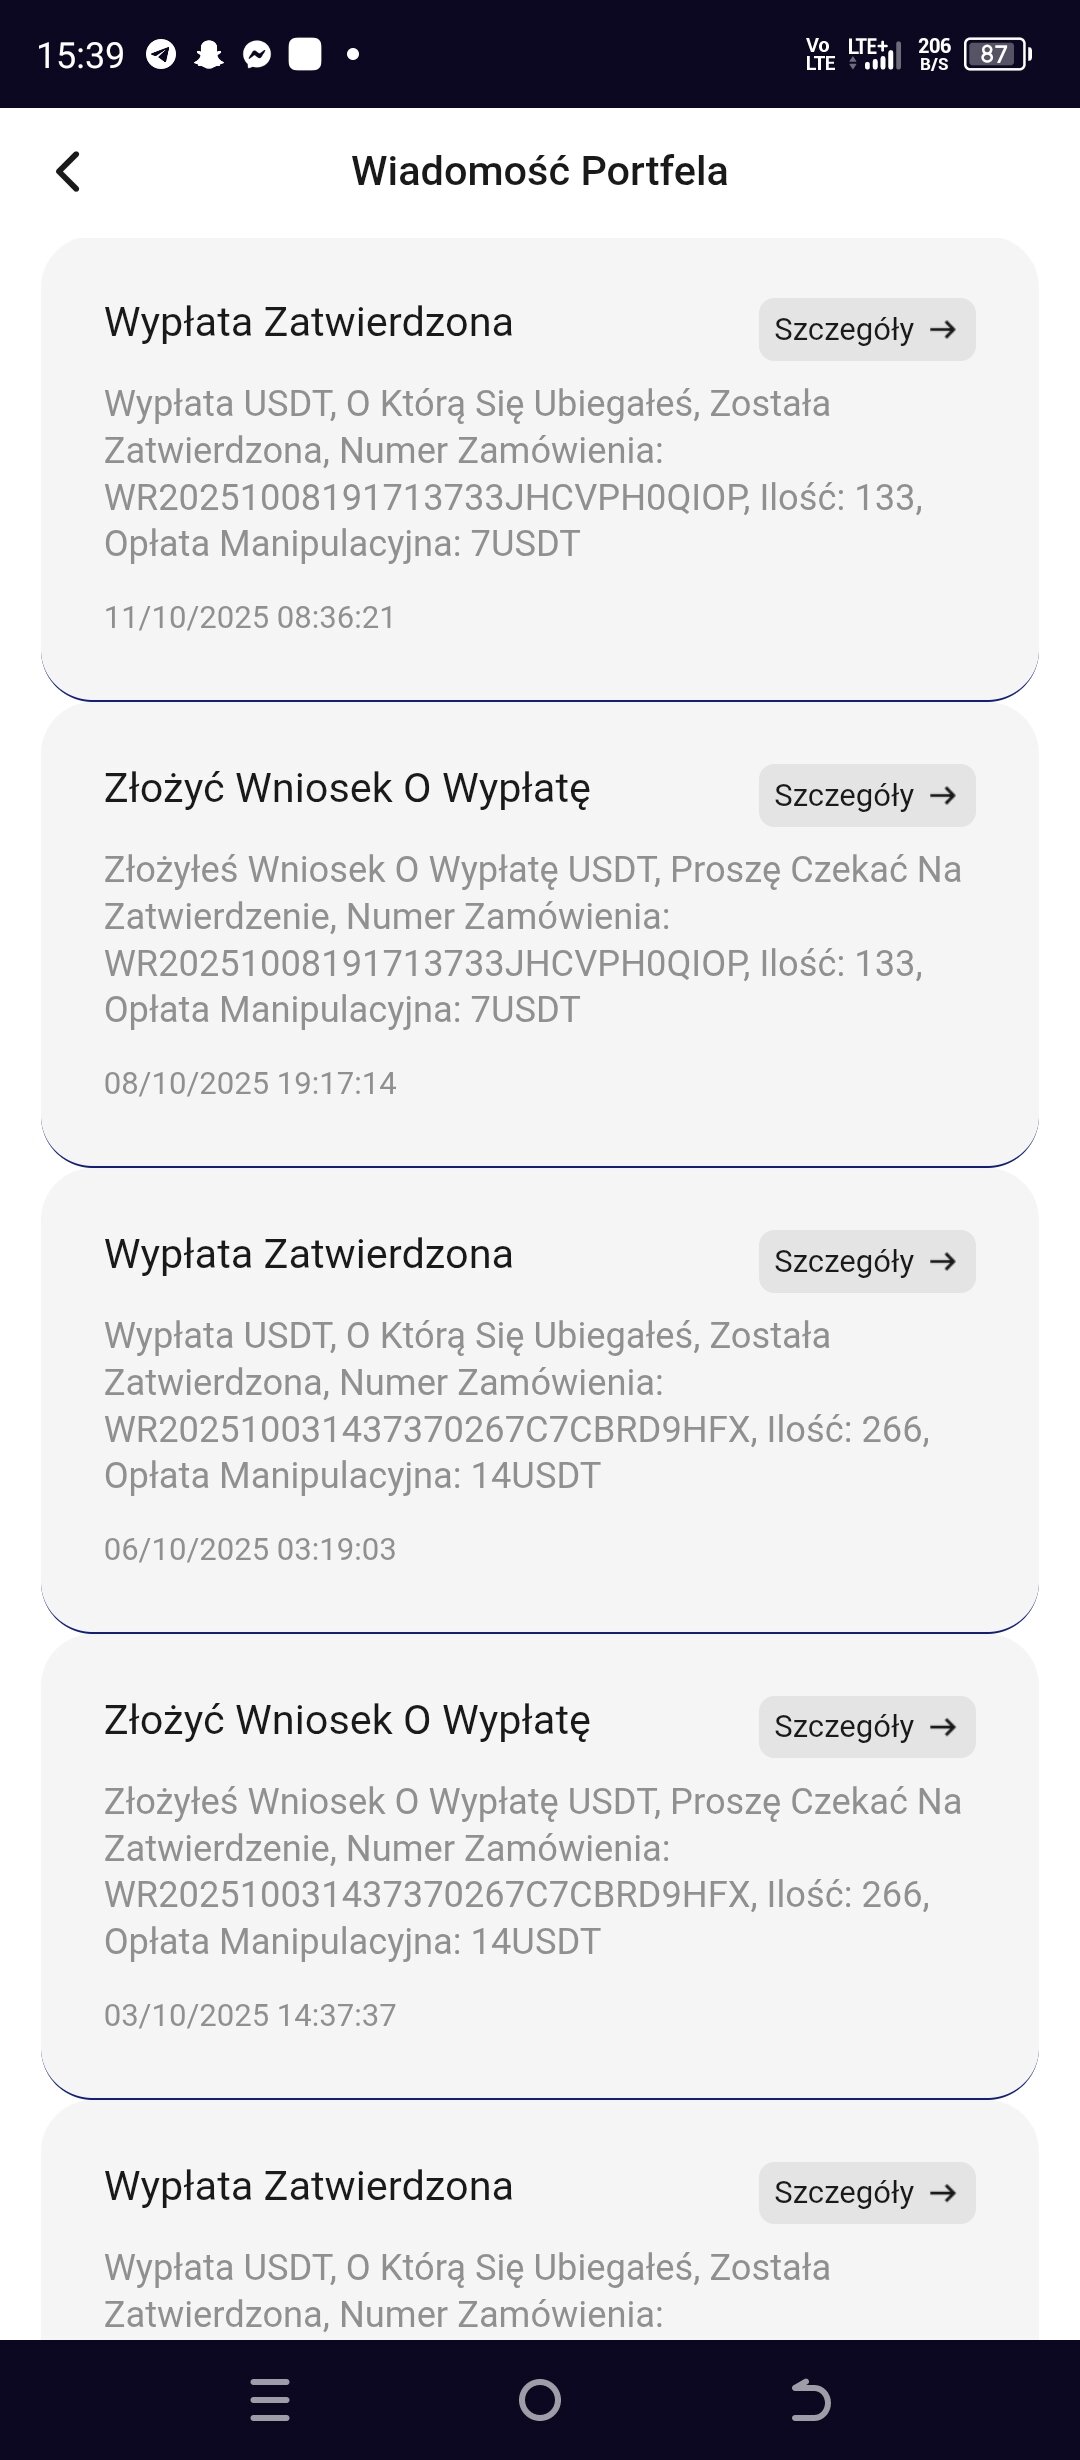The height and width of the screenshot is (2460, 1080).
Task: Open Szczegóły for the 03/10/2025 withdrawal request
Action: 866,1727
